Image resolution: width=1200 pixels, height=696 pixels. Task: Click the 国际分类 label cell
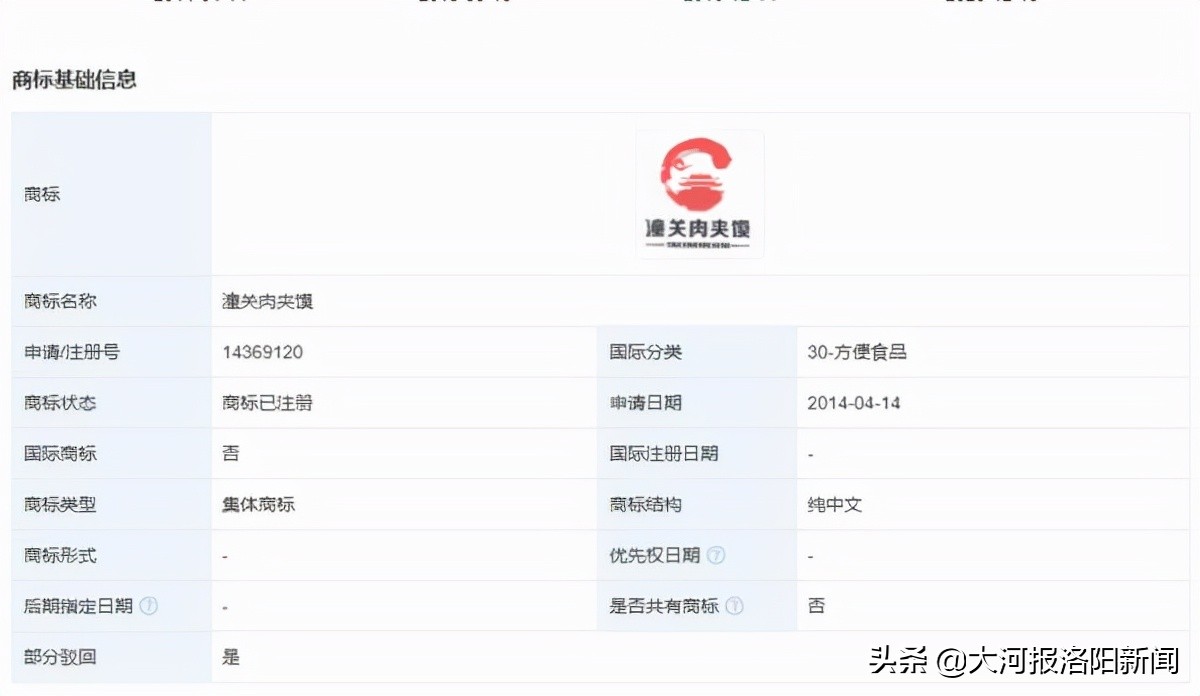tap(697, 352)
